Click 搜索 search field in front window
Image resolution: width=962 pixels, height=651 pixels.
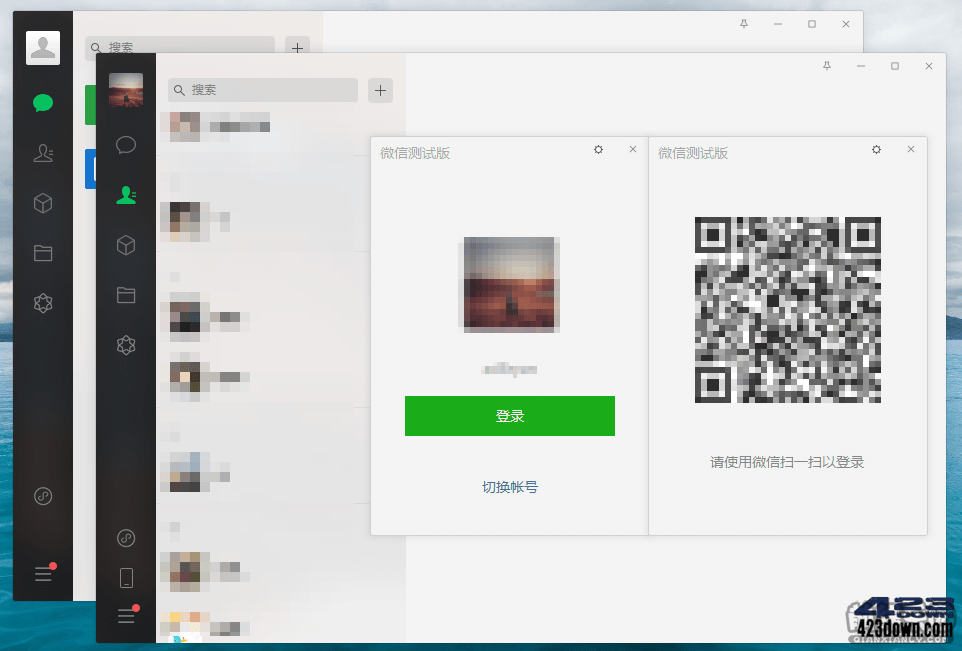263,90
